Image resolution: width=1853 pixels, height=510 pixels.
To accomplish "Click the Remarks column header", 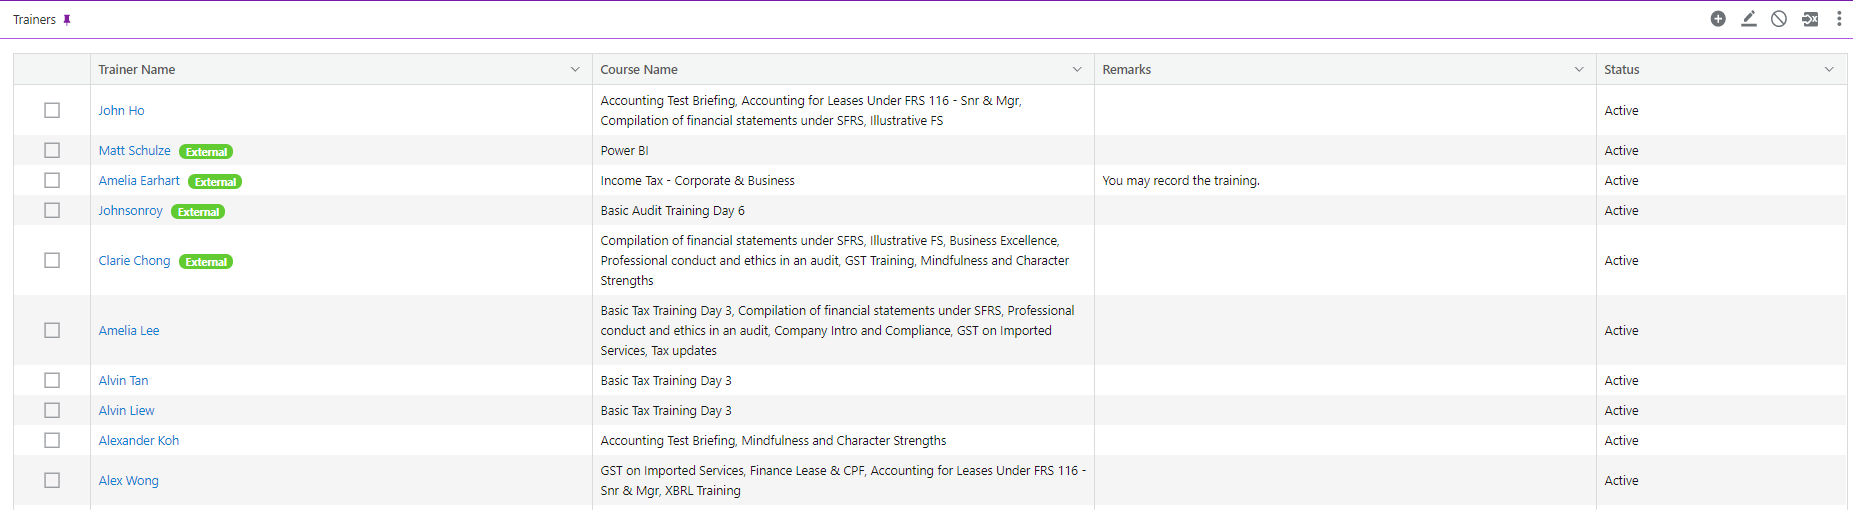I will click(x=1126, y=69).
